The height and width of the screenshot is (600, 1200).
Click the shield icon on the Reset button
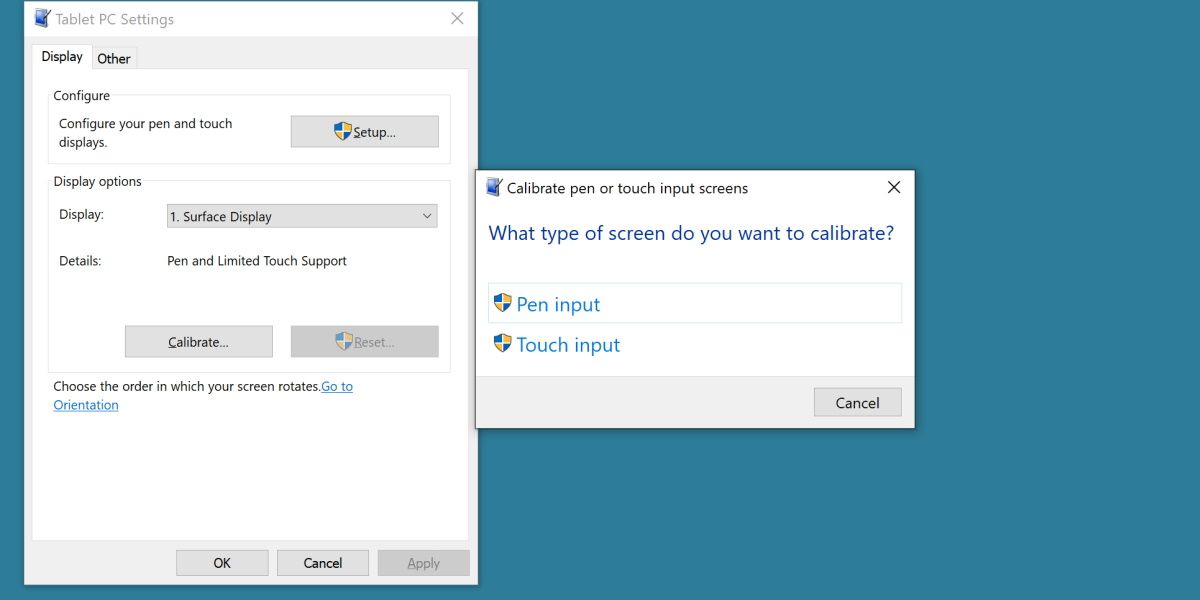[345, 341]
